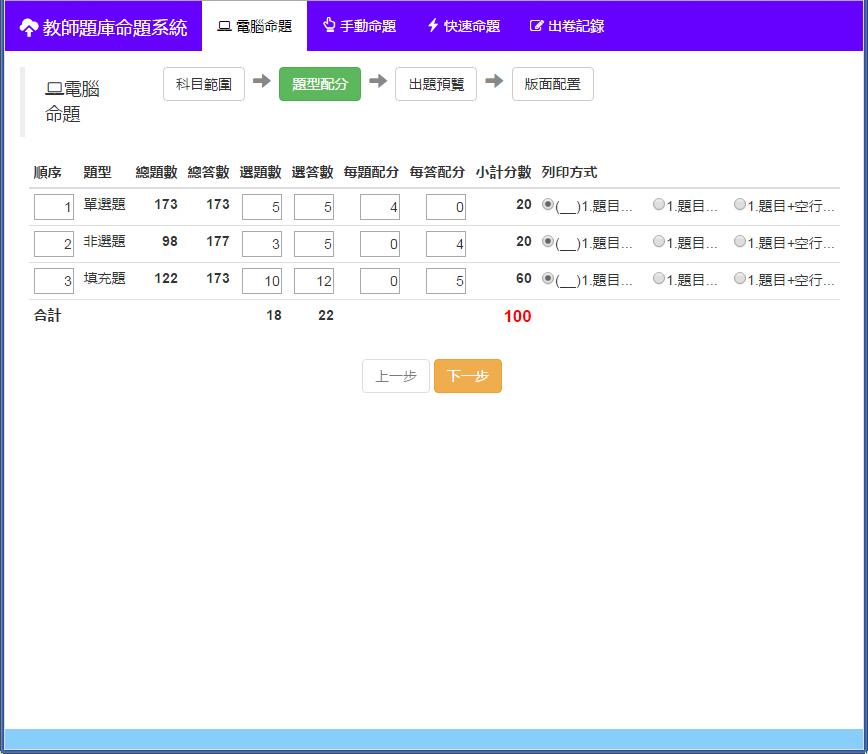Click the 每答配分 field for 非選題
Image resolution: width=868 pixels, height=754 pixels.
point(446,244)
